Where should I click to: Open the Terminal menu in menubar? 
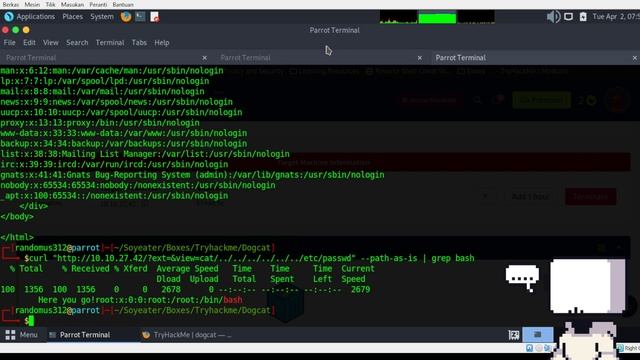pyautogui.click(x=110, y=42)
